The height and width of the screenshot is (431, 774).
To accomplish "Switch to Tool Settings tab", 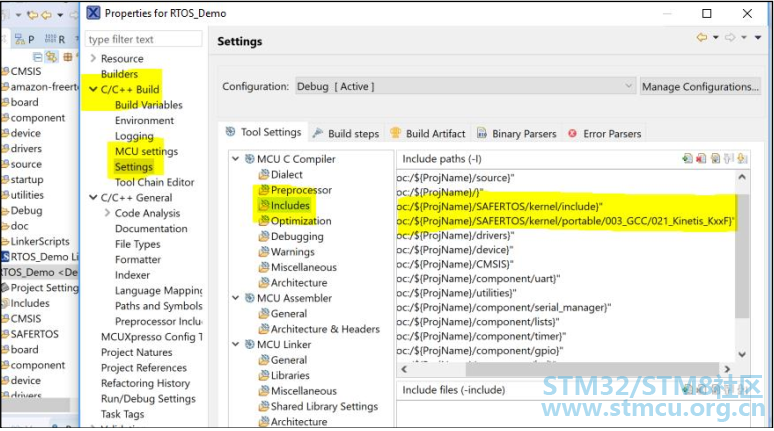I will 264,132.
